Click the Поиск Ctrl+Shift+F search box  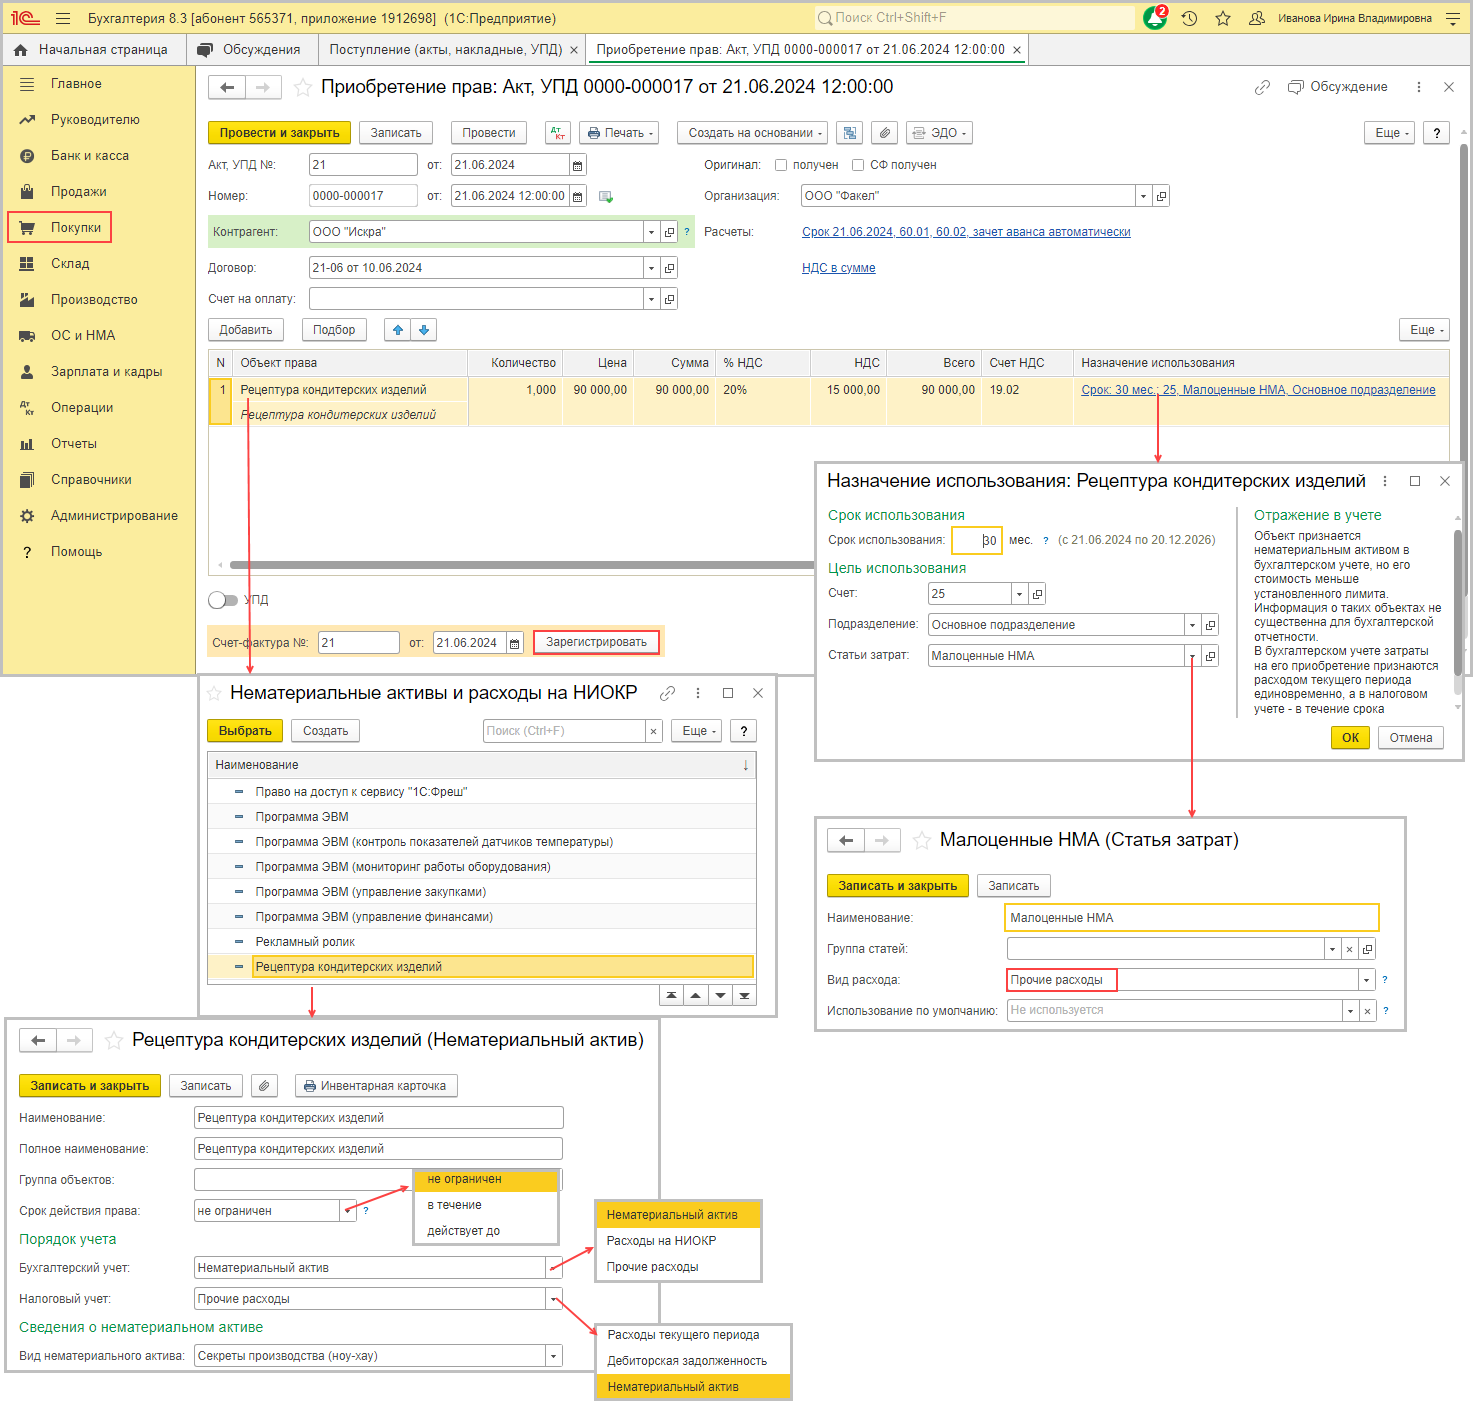[x=975, y=18]
